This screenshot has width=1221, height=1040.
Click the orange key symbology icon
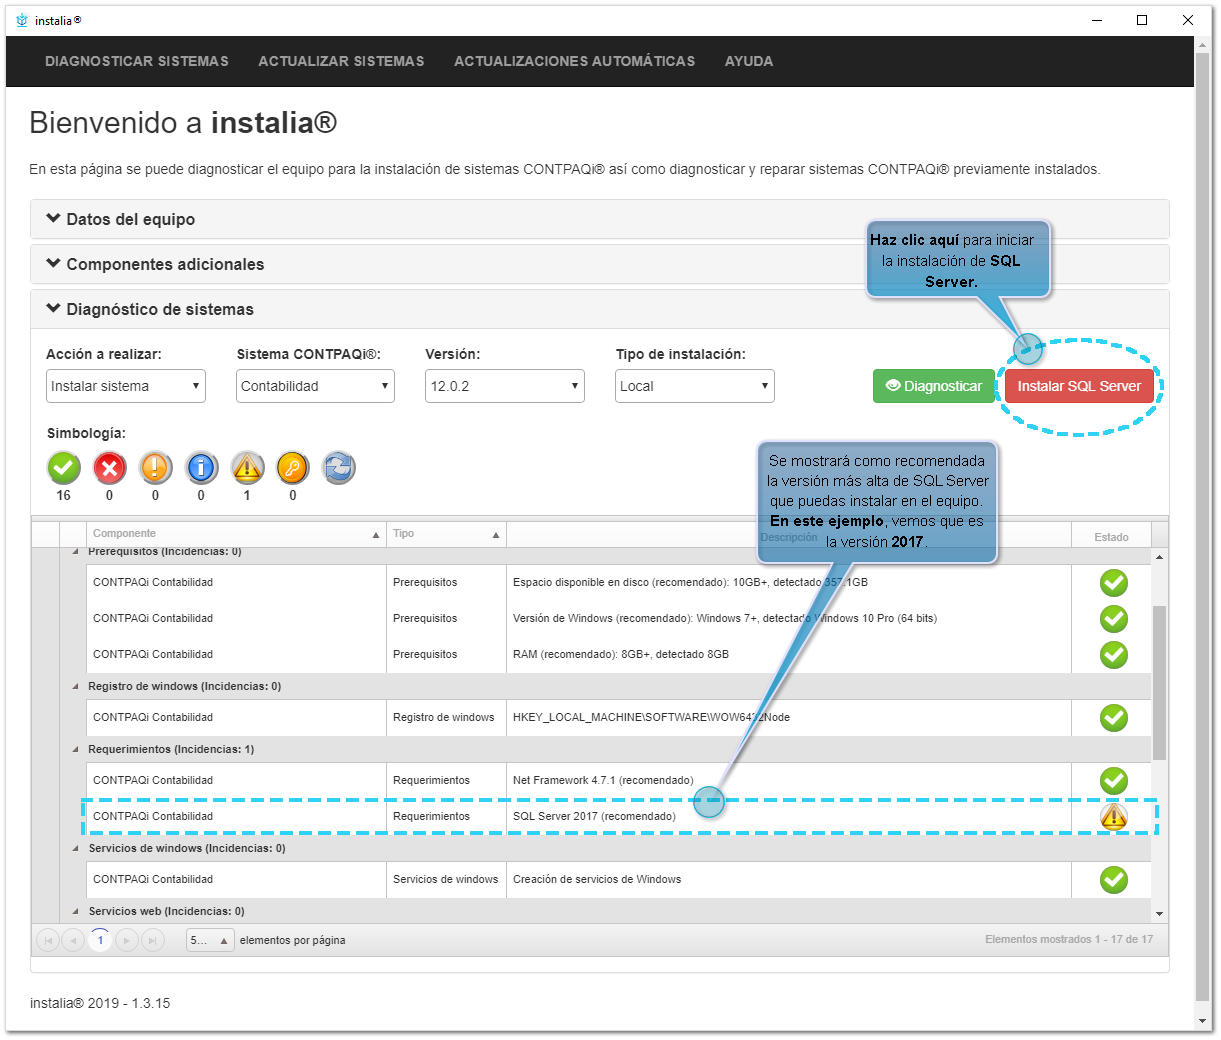[x=293, y=467]
